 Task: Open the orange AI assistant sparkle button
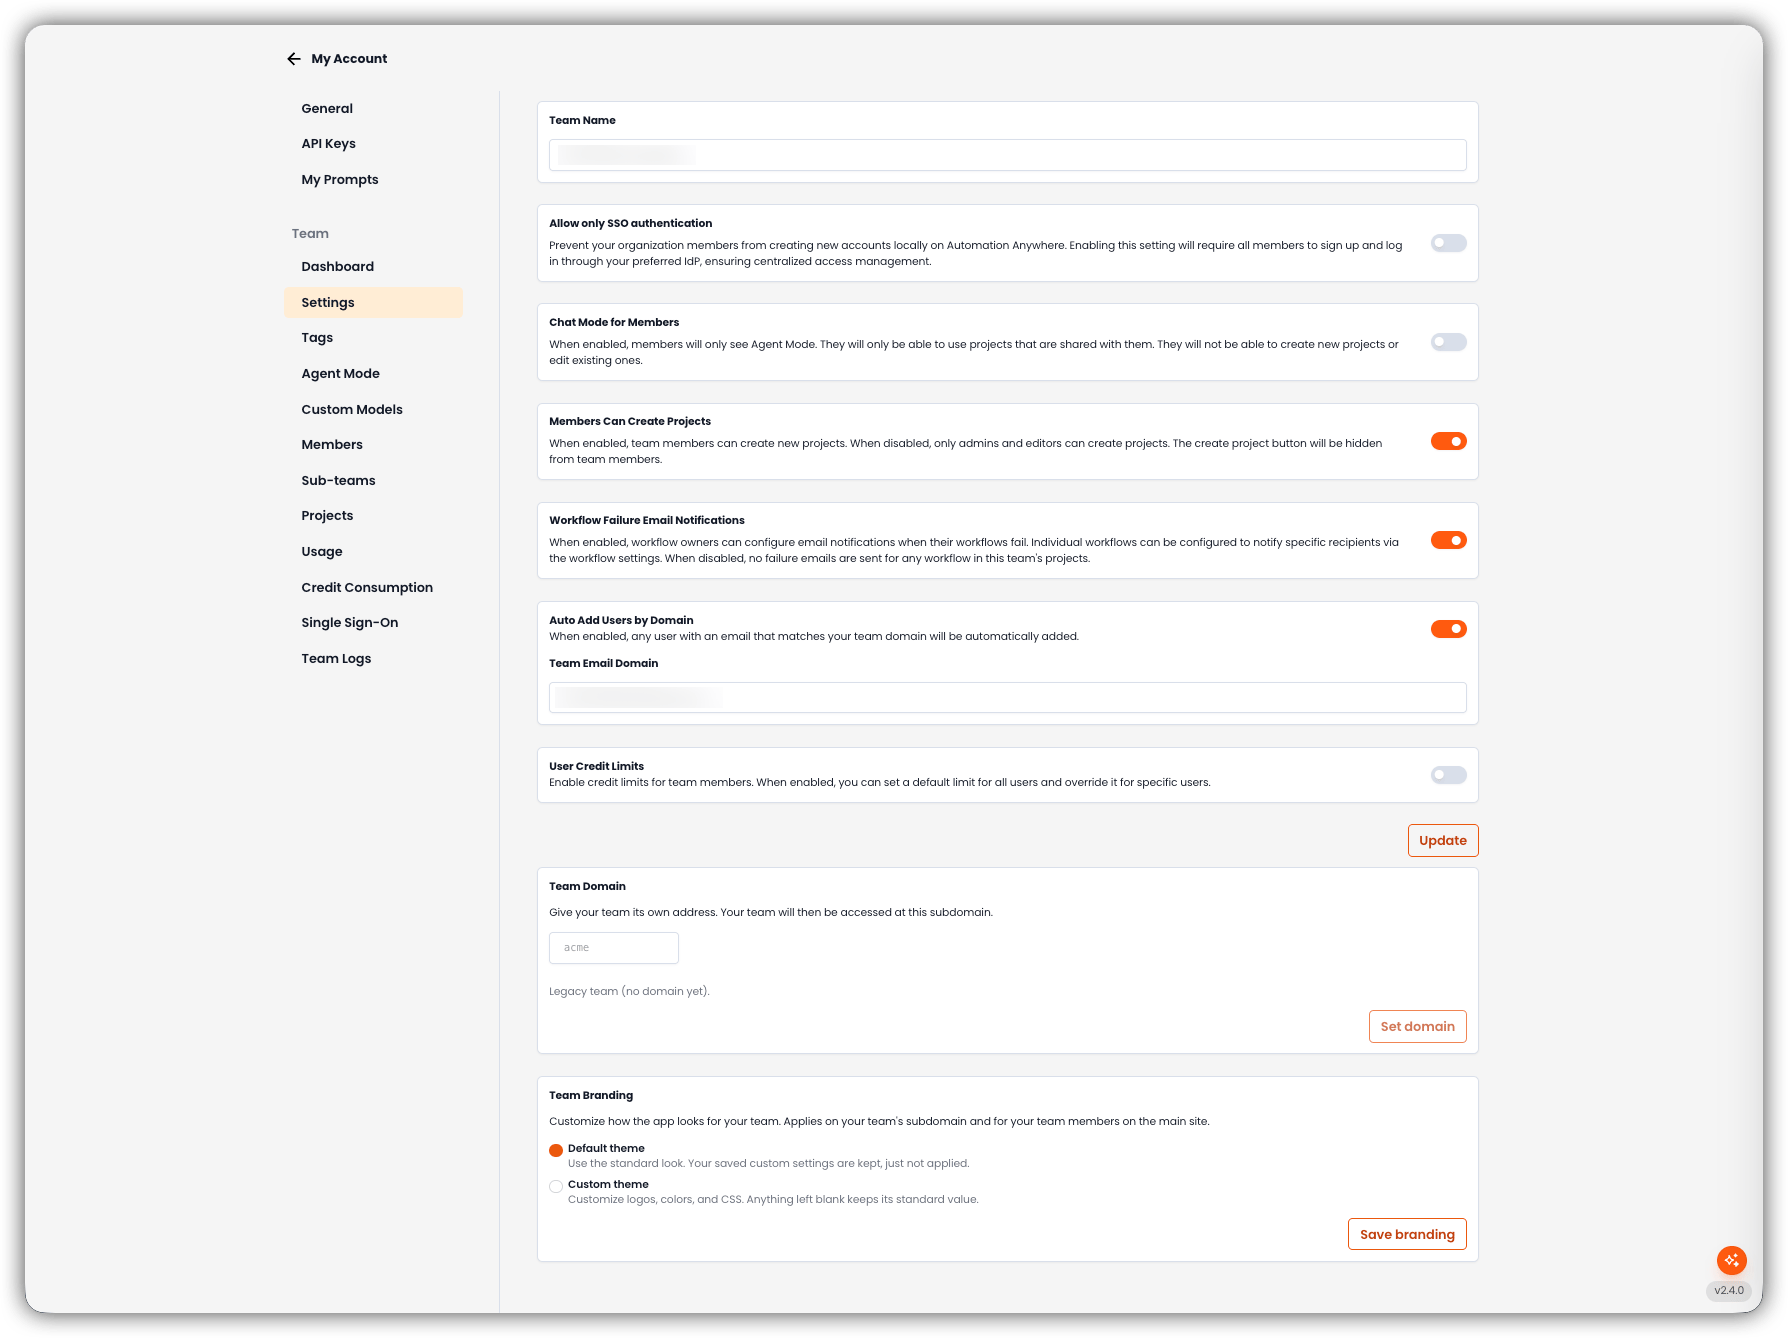1731,1260
